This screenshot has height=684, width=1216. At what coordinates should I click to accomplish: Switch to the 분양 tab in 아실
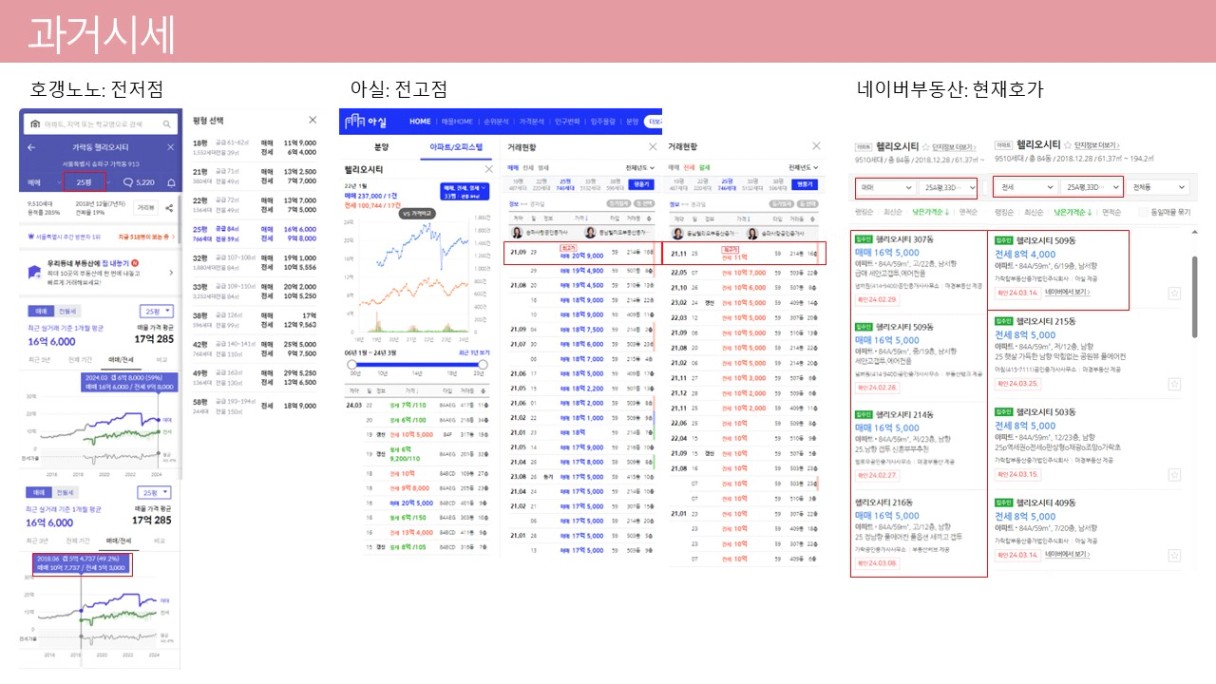coord(381,147)
